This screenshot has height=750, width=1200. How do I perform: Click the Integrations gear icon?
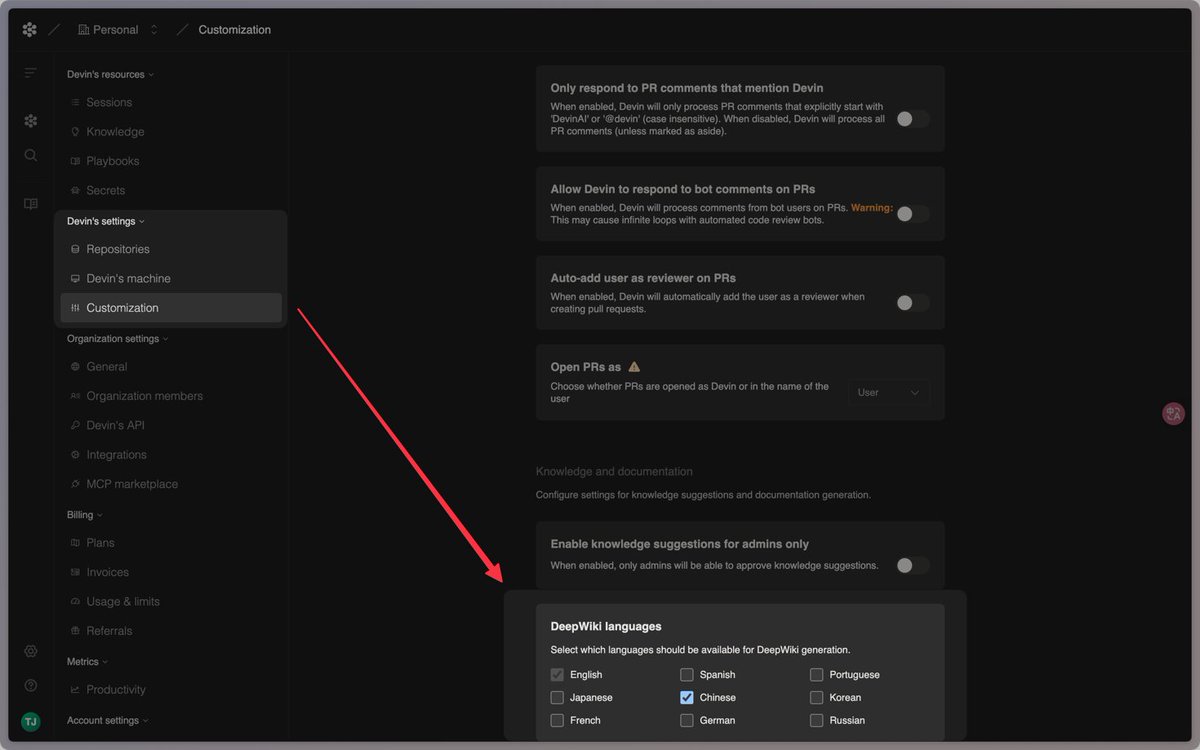point(75,455)
